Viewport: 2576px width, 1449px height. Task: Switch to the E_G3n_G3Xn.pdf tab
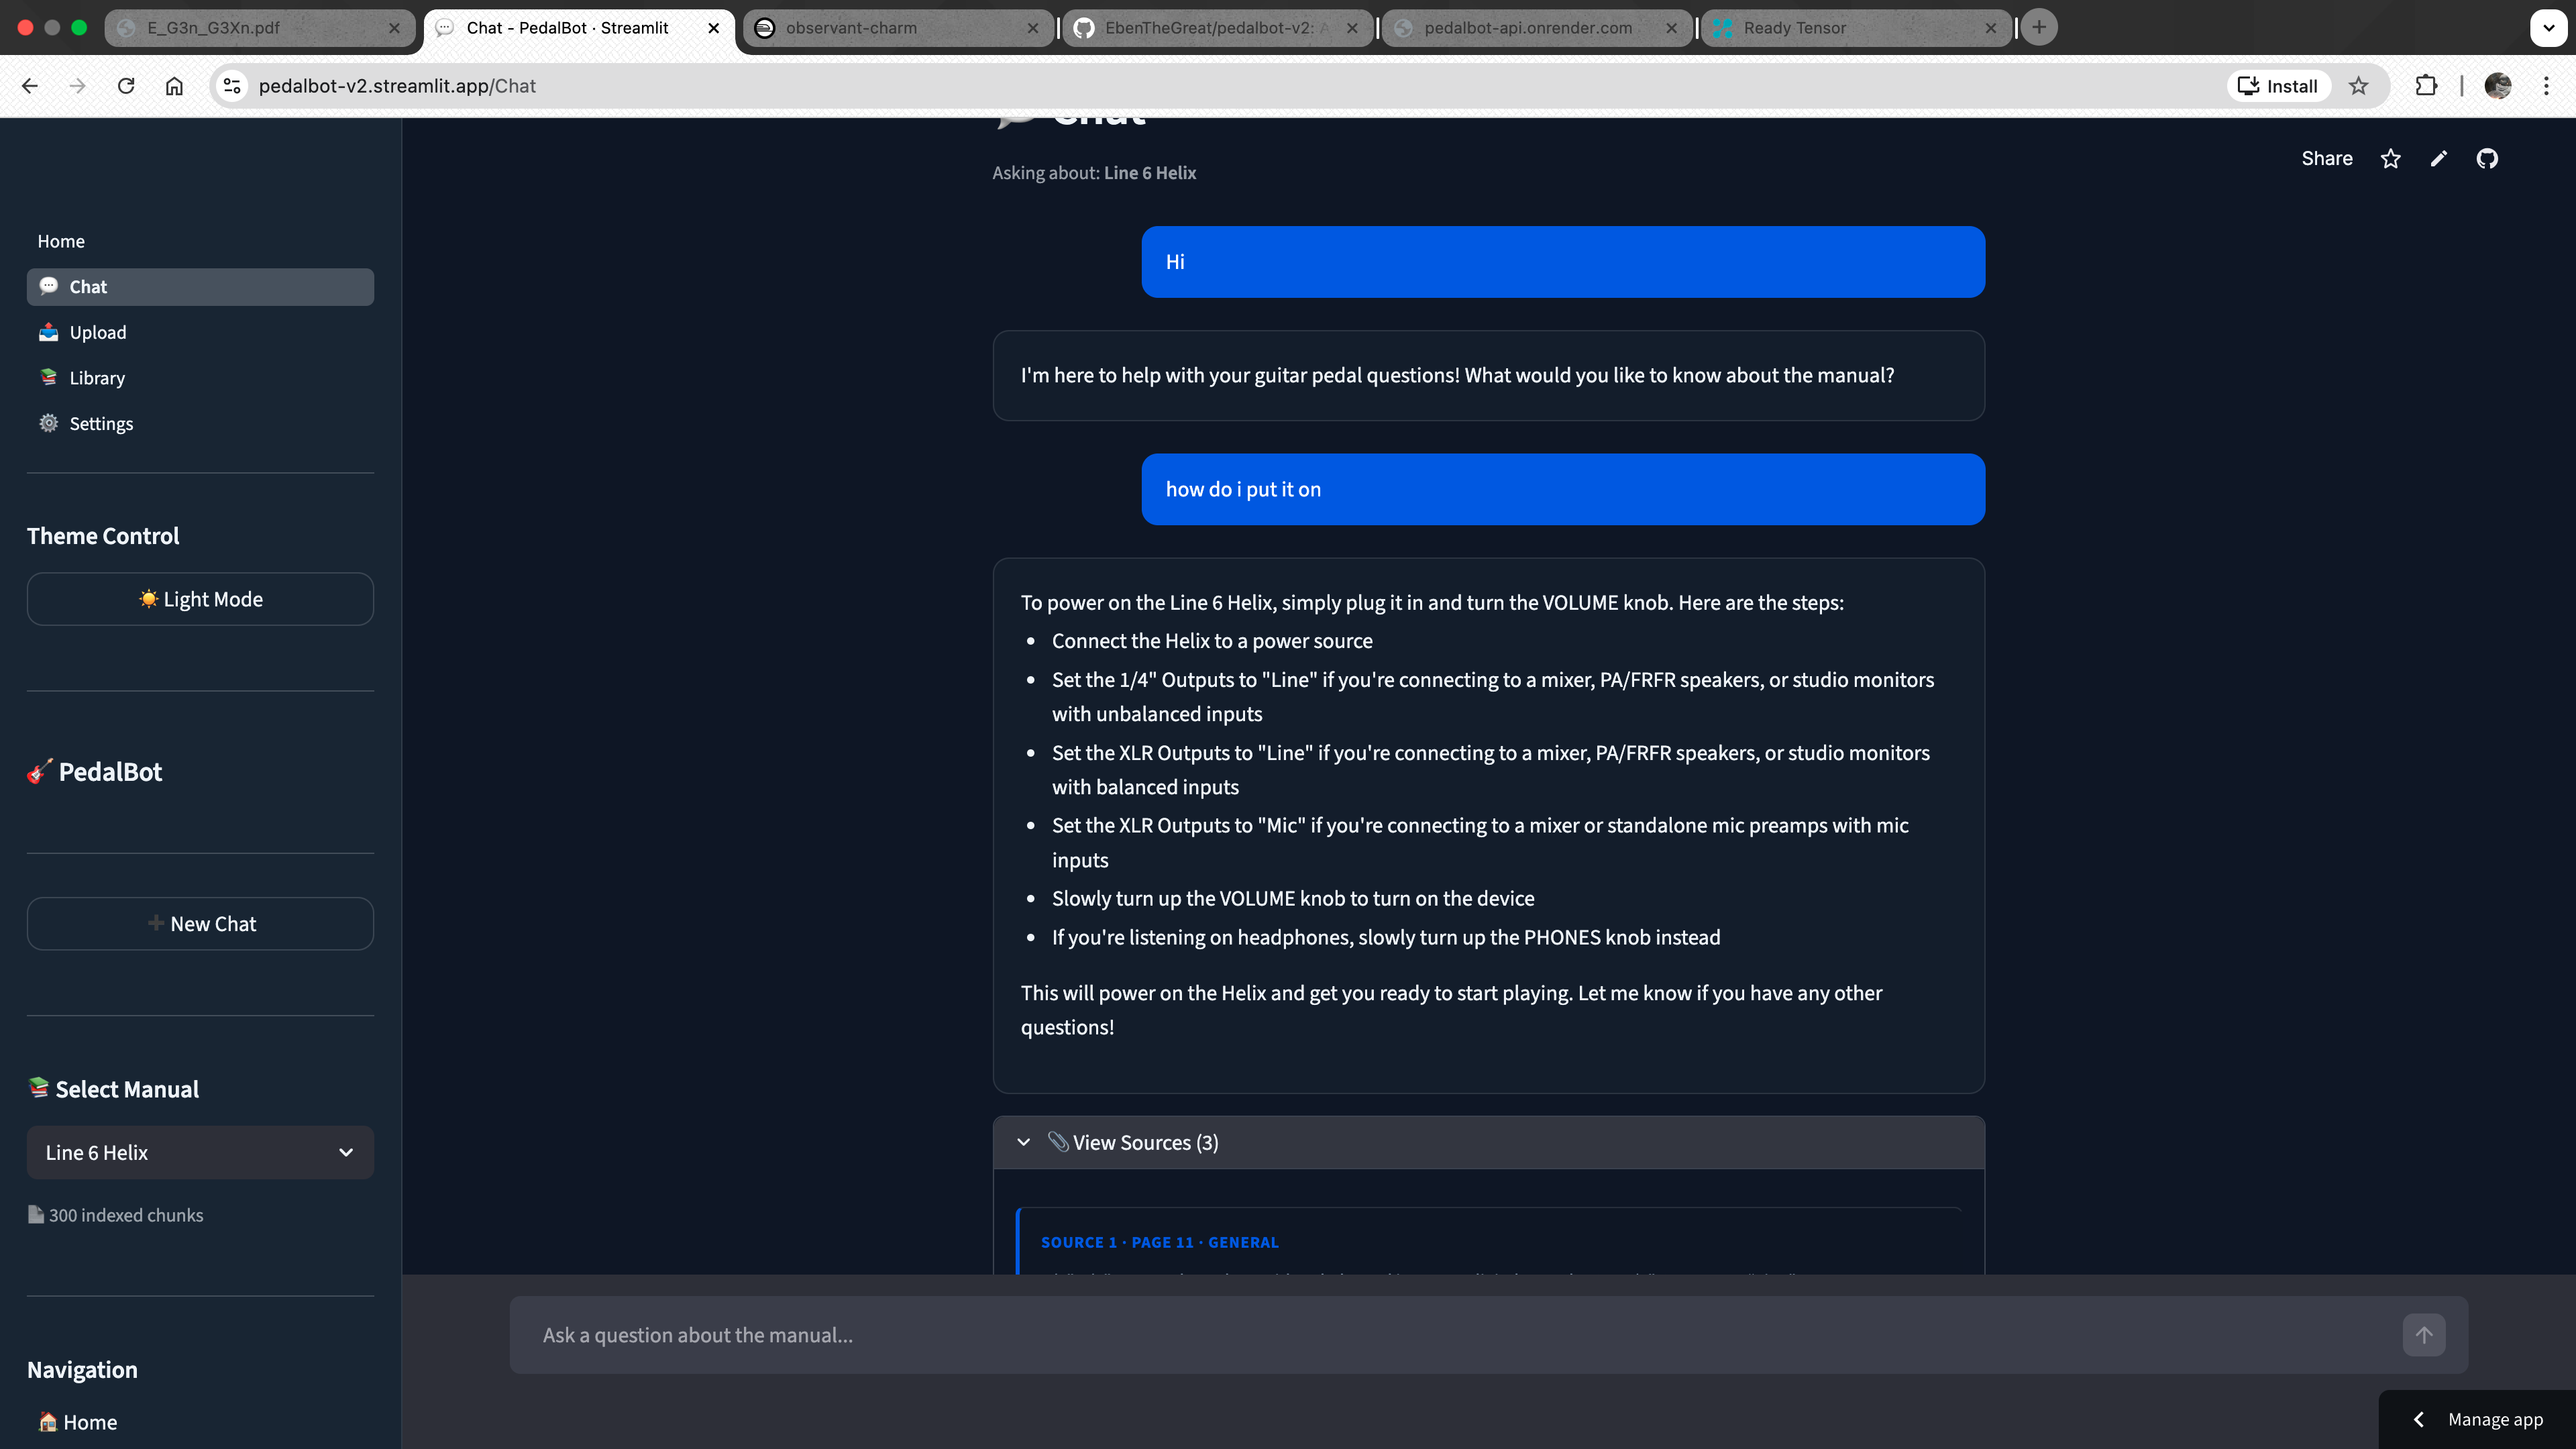pyautogui.click(x=260, y=28)
